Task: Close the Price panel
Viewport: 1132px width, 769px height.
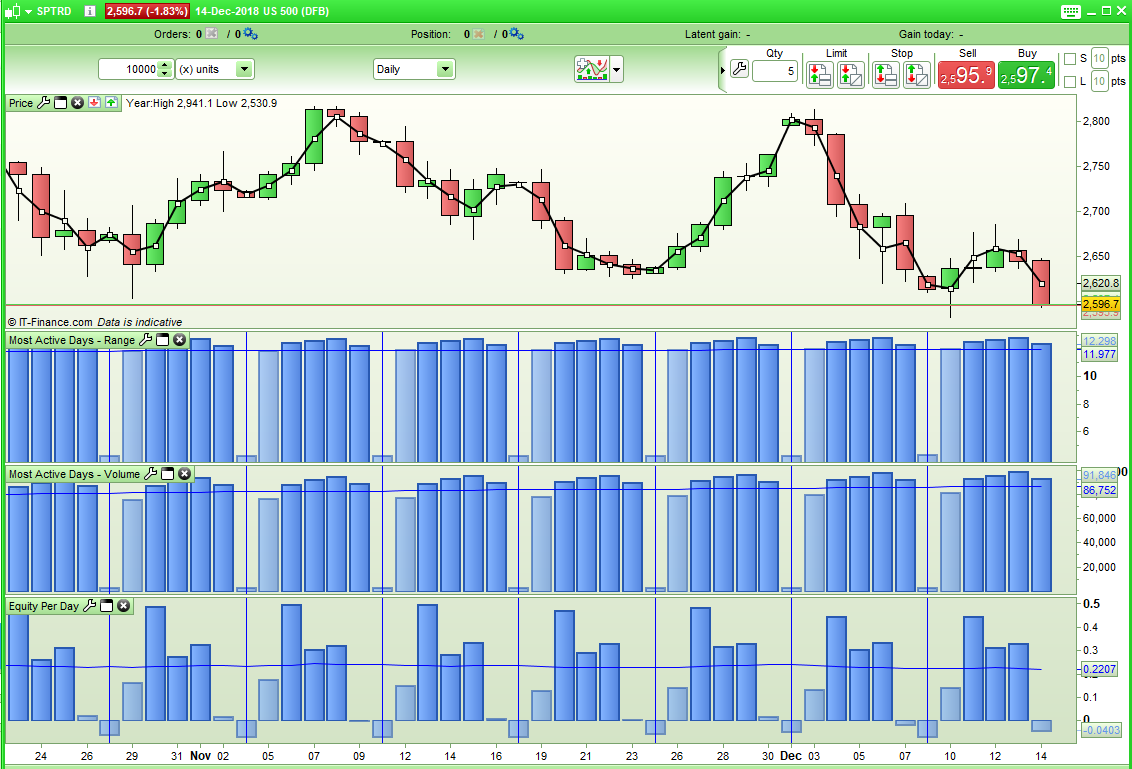Action: 77,103
